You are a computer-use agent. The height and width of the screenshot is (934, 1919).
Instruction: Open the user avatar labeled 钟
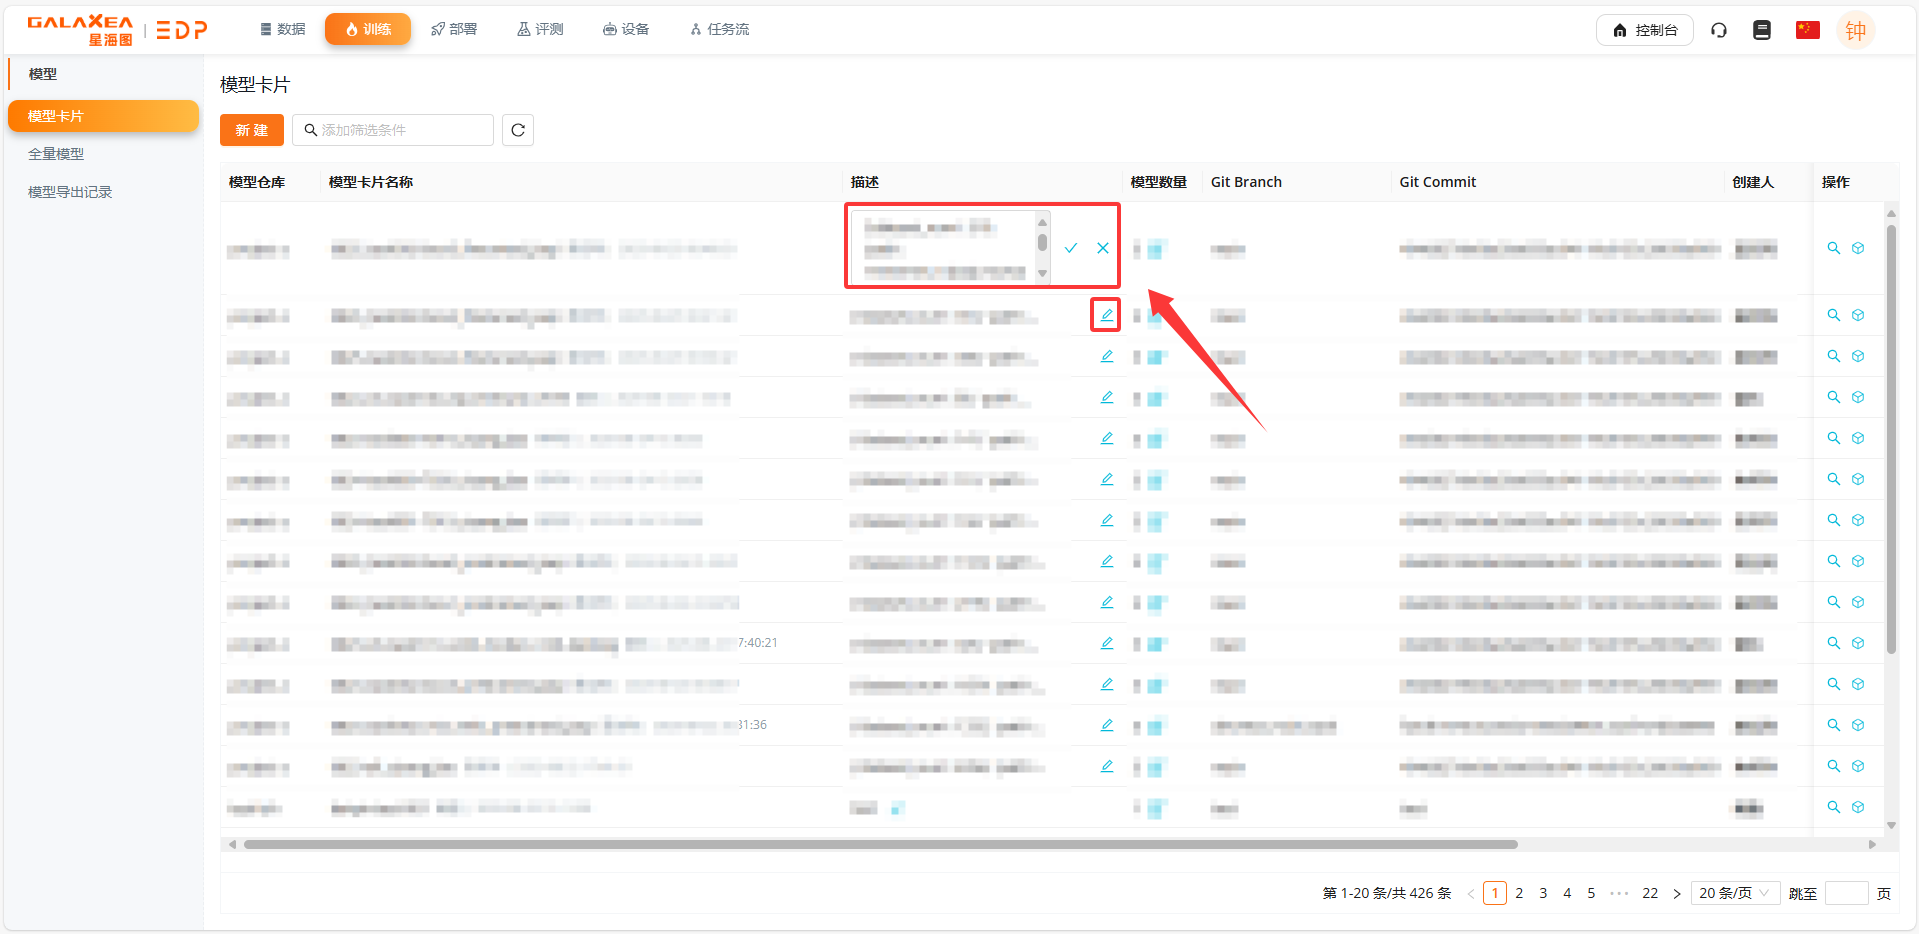click(1856, 30)
